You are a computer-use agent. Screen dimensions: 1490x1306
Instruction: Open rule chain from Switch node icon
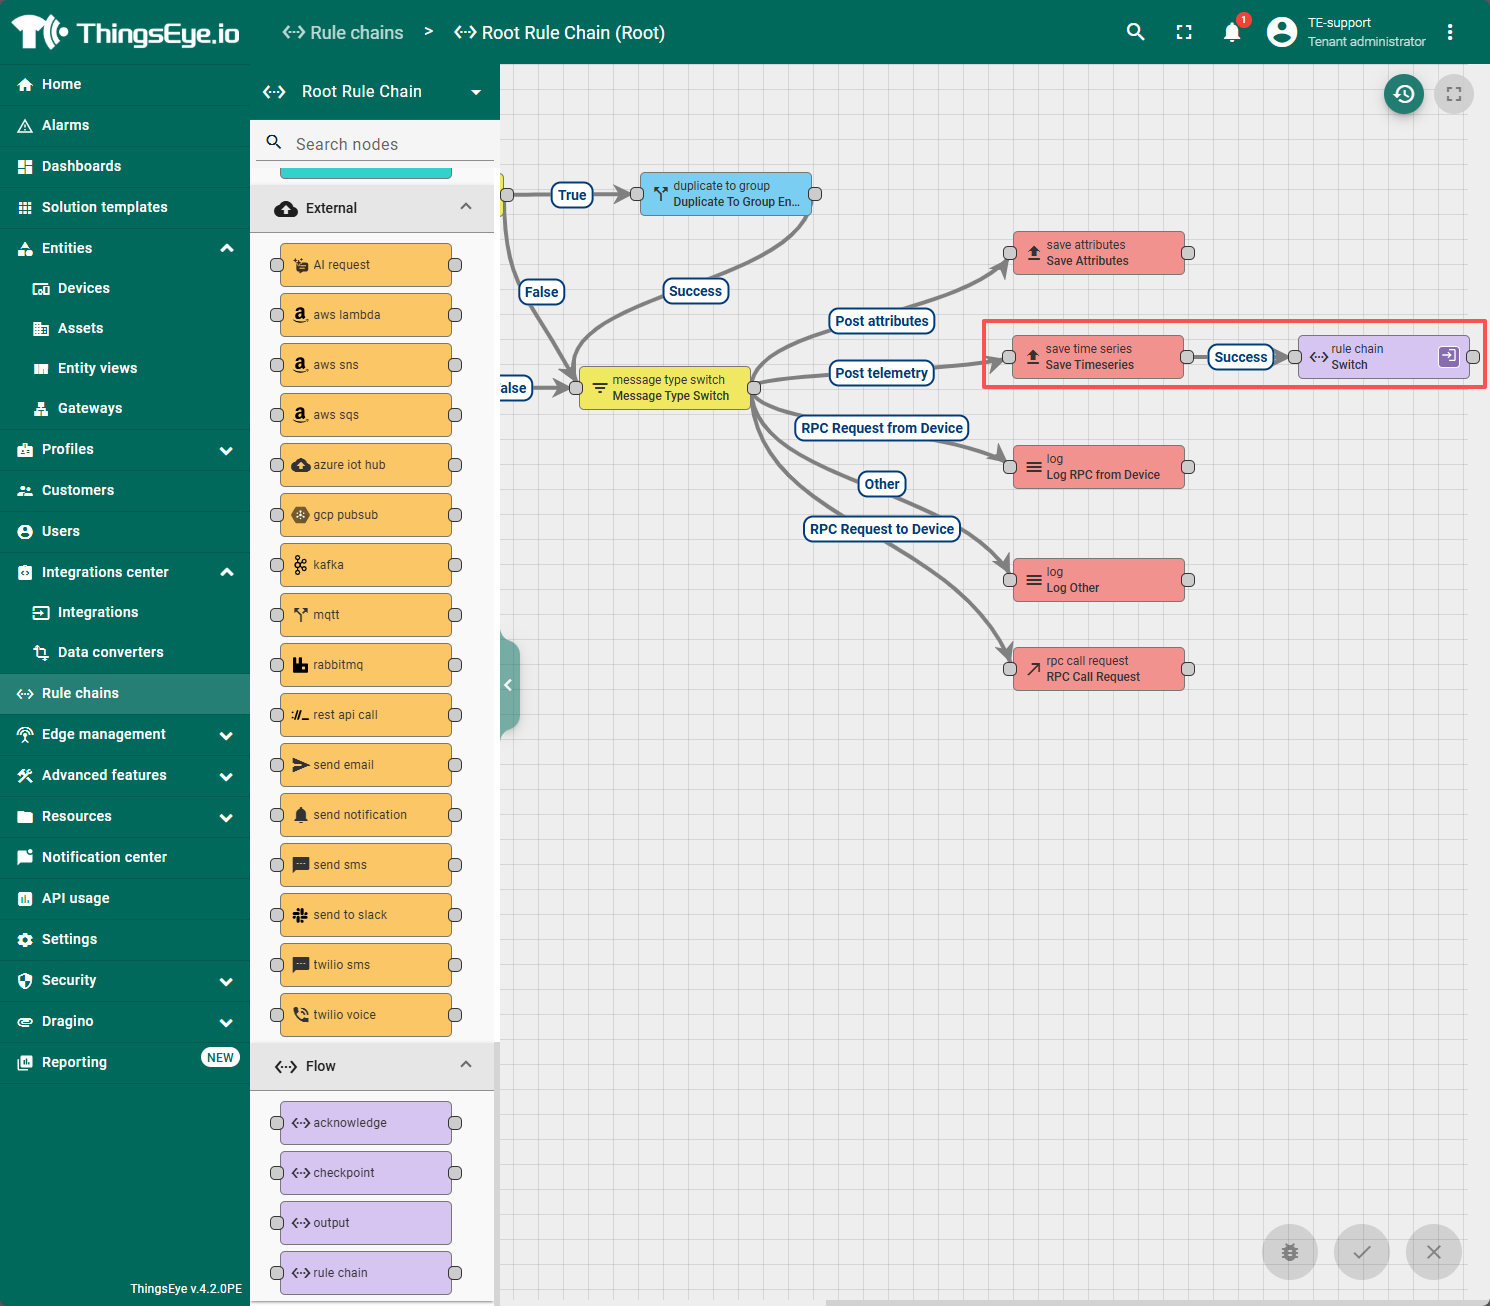pos(1448,356)
